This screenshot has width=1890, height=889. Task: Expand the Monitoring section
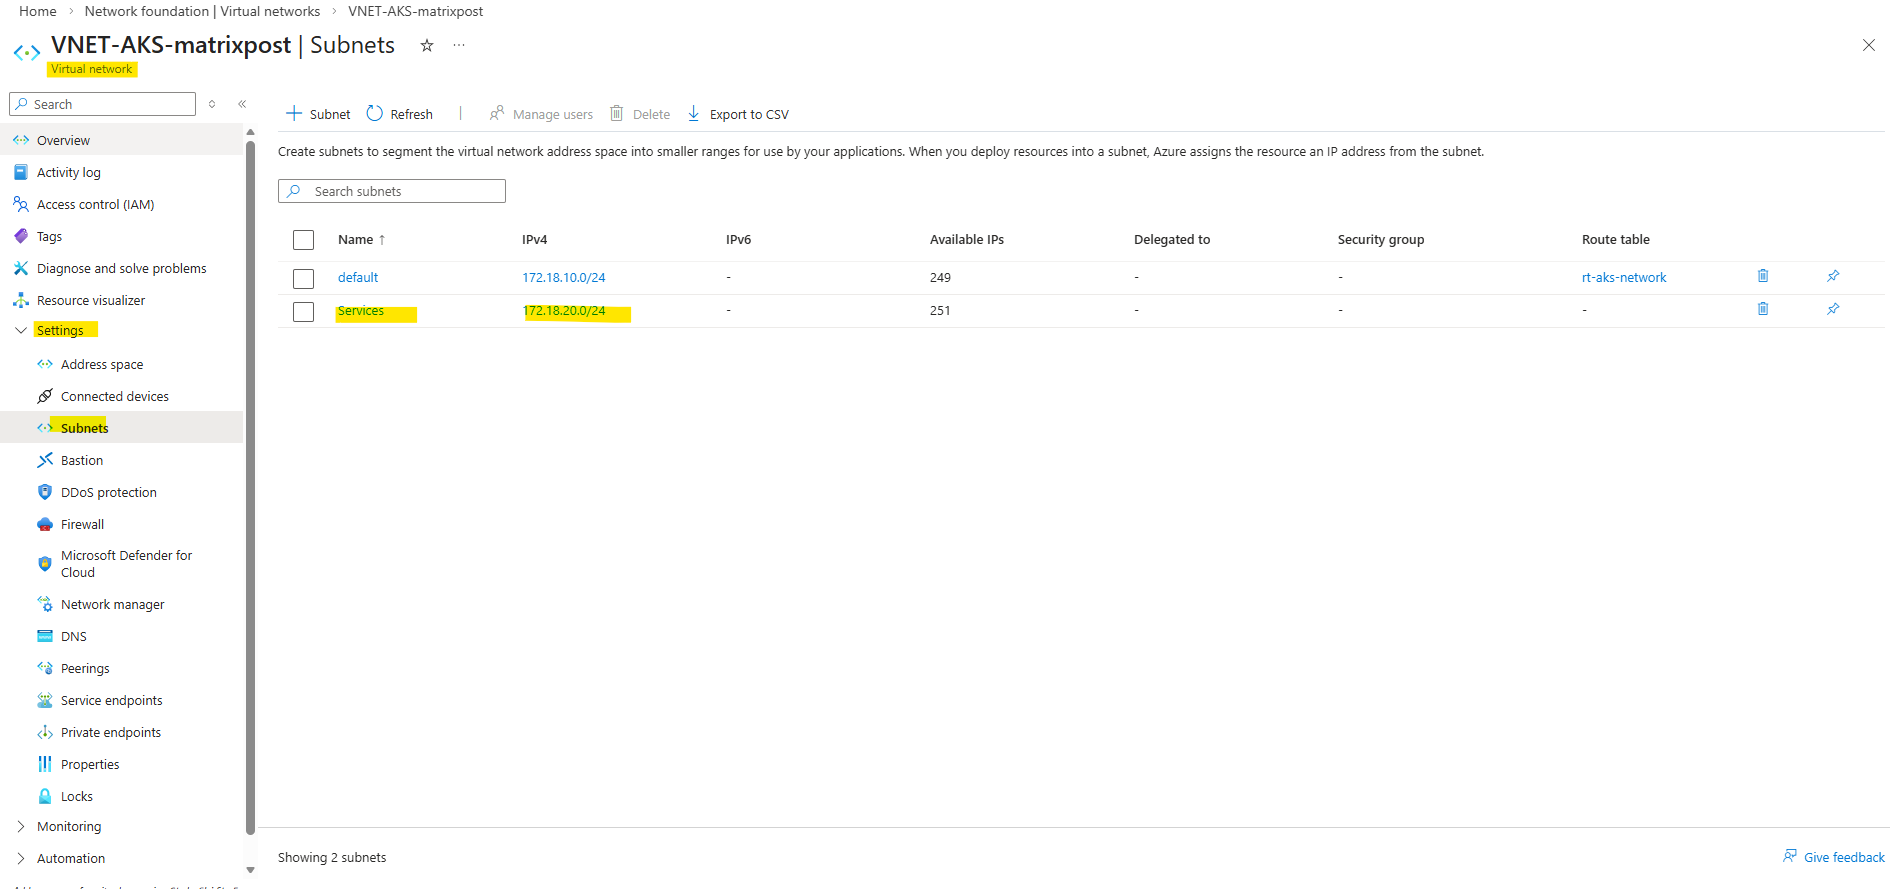point(21,827)
